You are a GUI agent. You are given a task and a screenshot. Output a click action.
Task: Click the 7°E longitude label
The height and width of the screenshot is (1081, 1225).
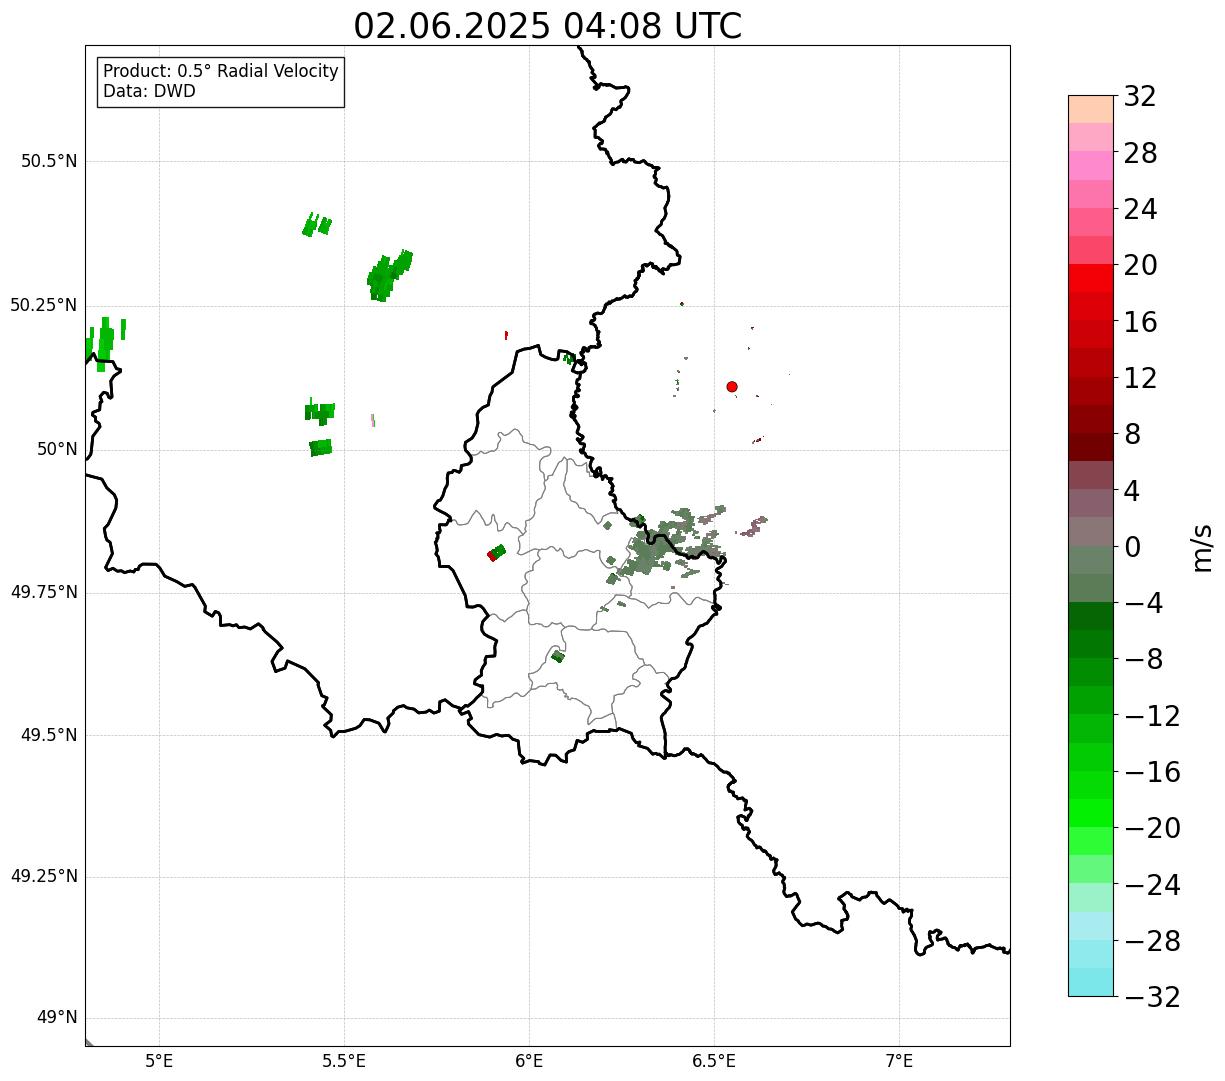(x=899, y=1062)
